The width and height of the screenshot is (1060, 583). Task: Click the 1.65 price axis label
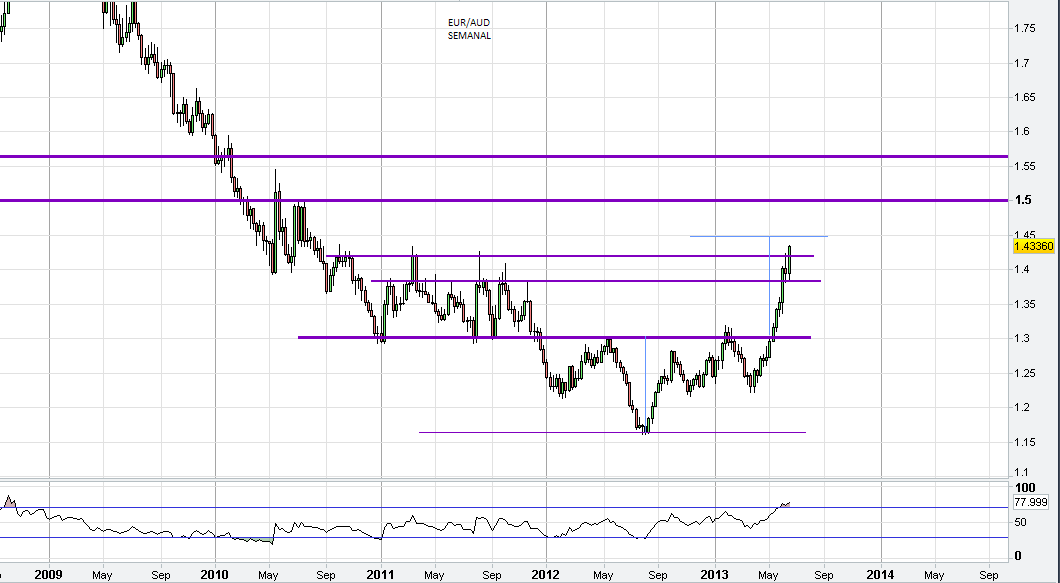pyautogui.click(x=1027, y=97)
